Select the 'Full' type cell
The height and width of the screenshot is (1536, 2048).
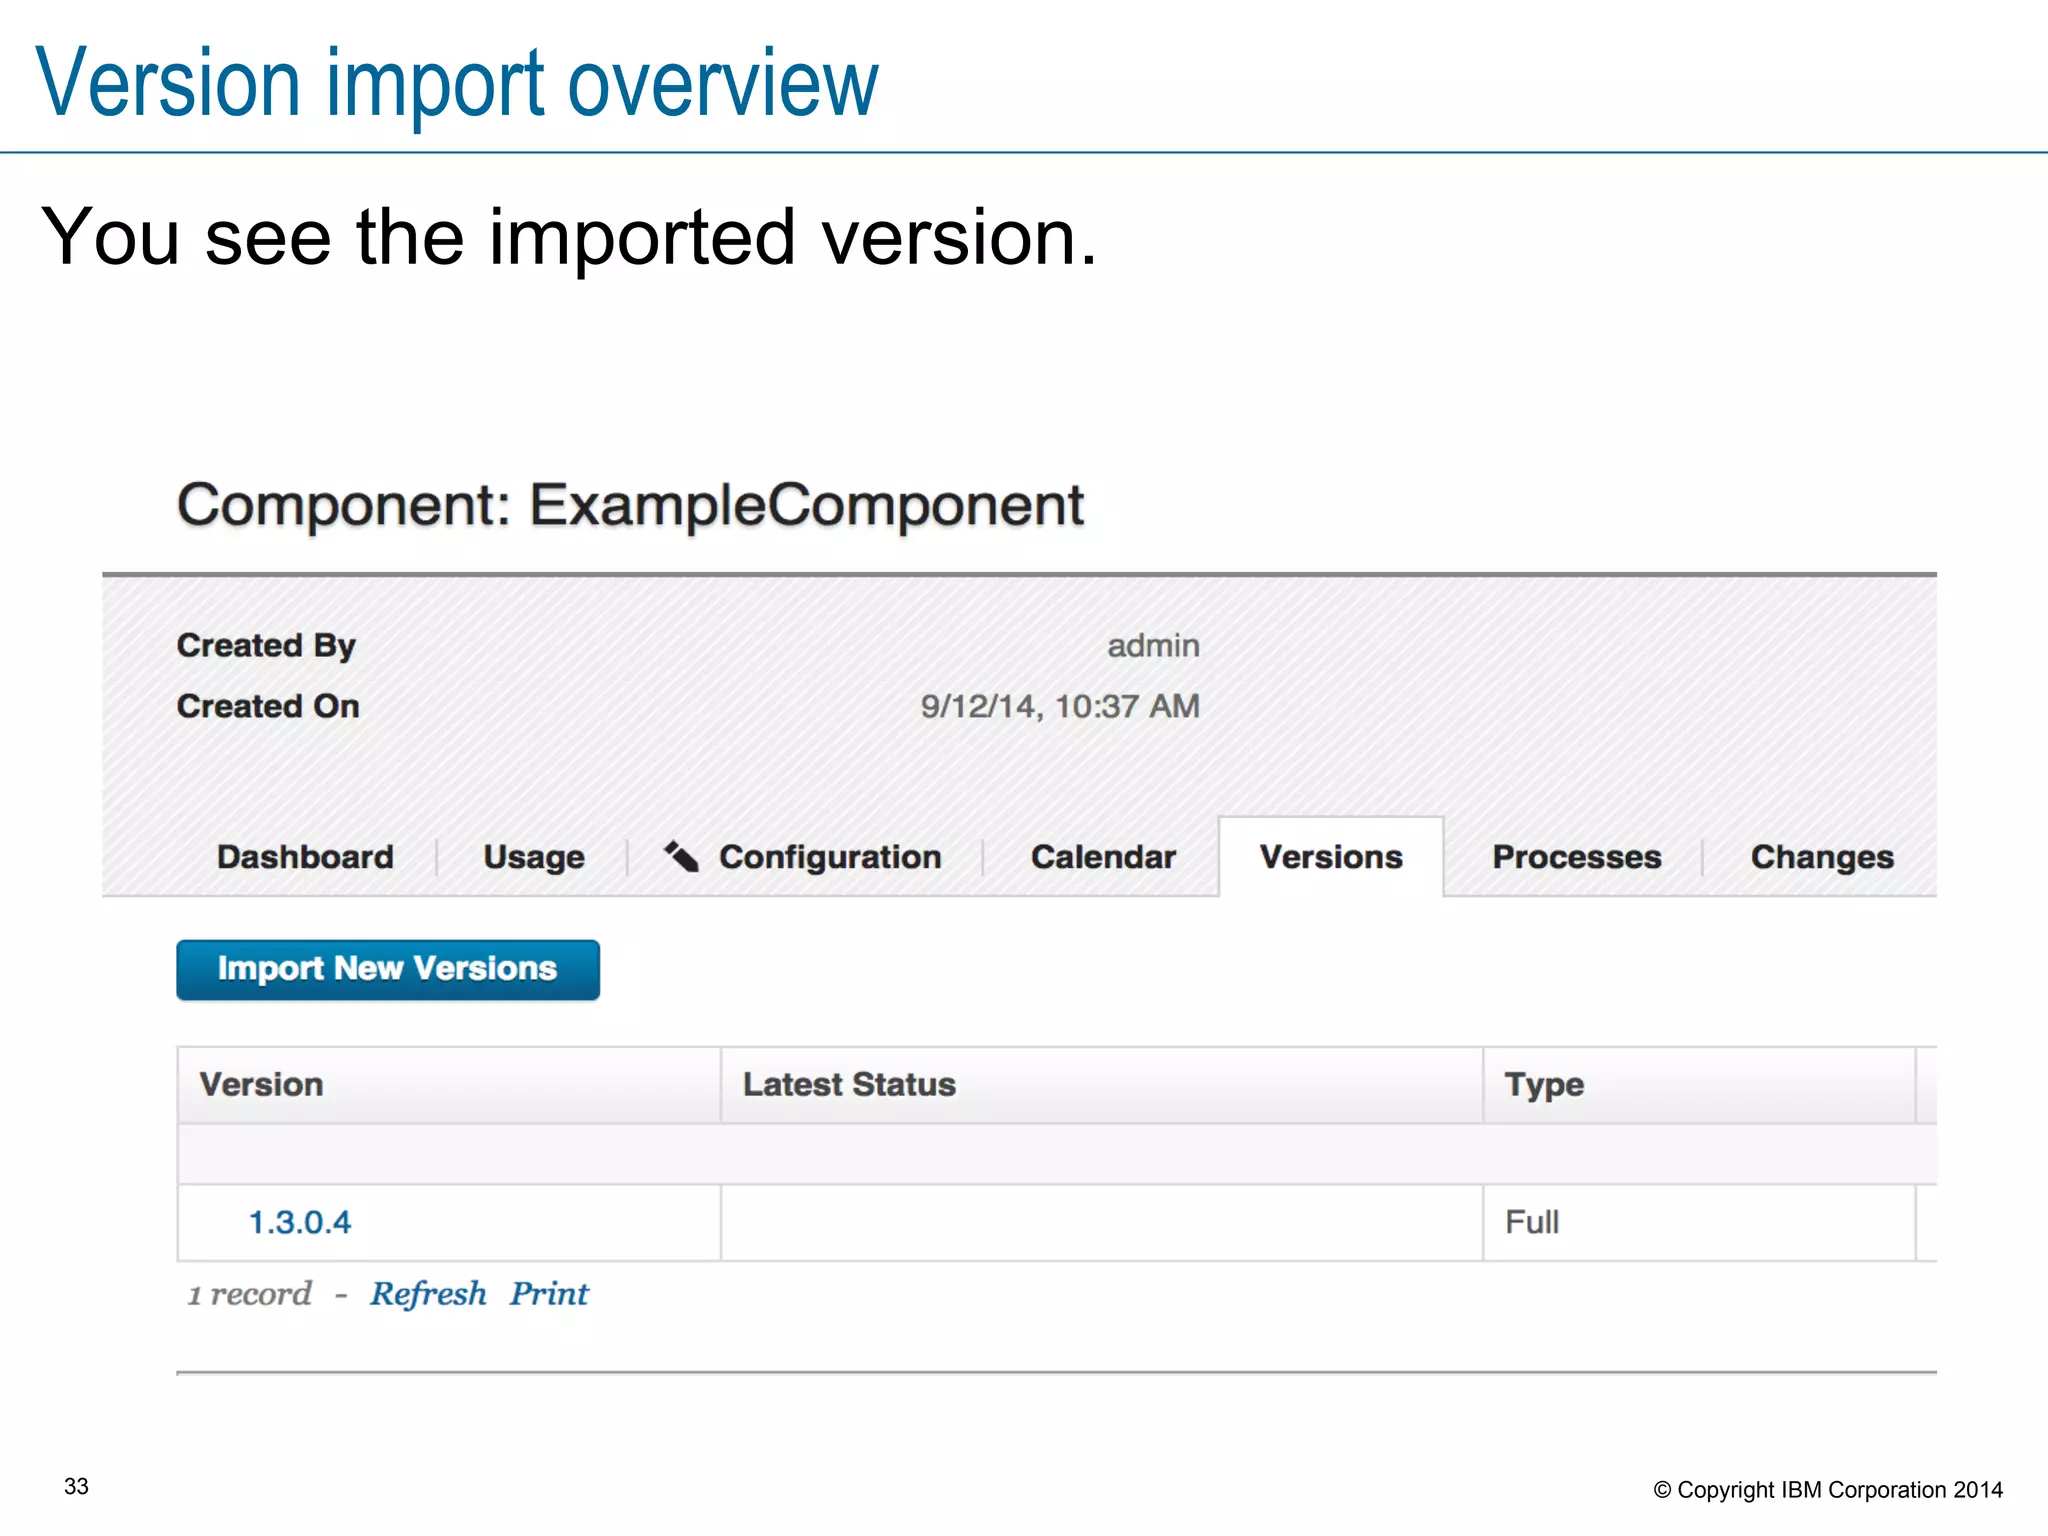coord(1699,1222)
